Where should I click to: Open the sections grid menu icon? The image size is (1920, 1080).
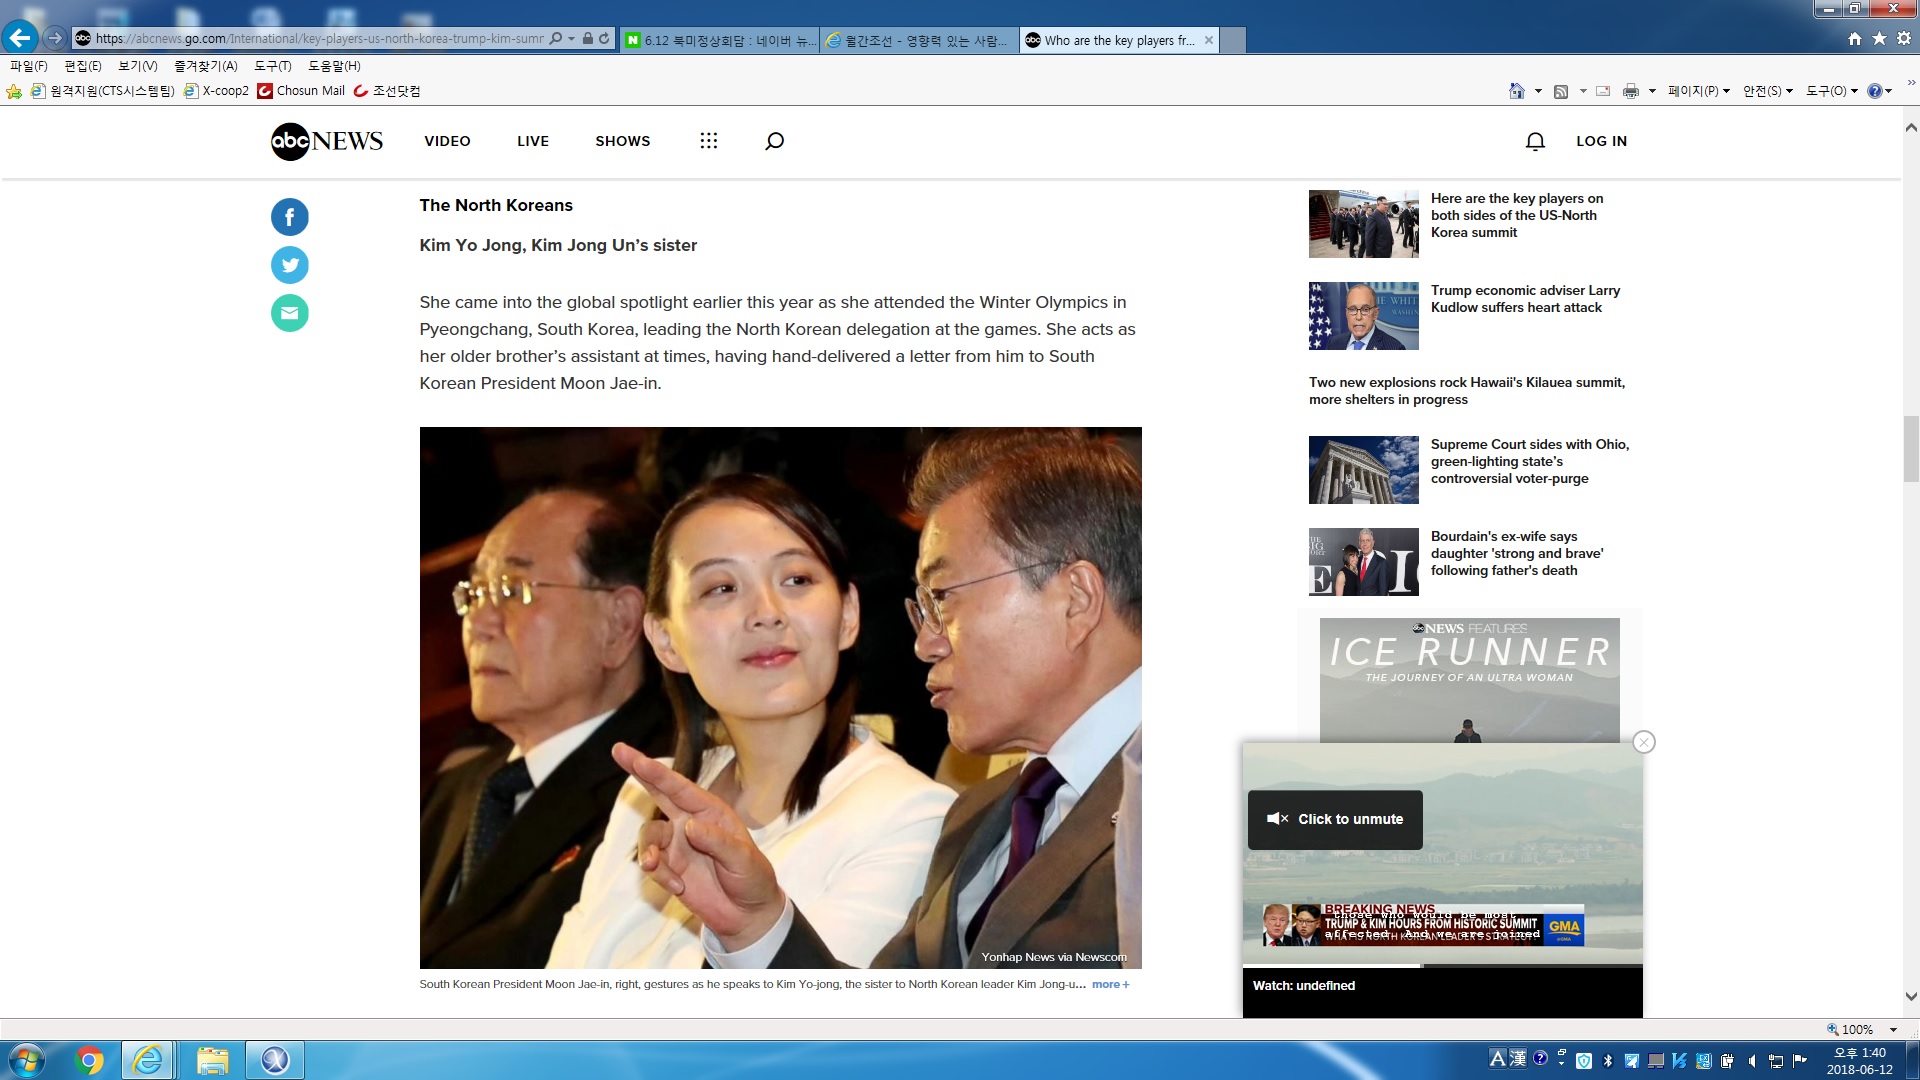pyautogui.click(x=708, y=141)
